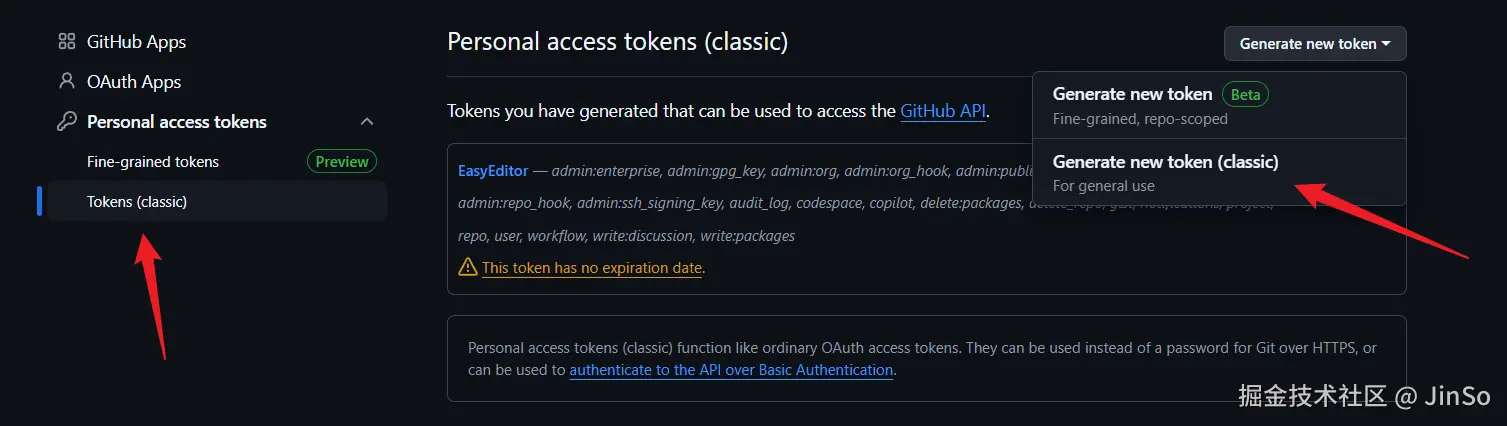The width and height of the screenshot is (1507, 426).
Task: Click the Personal access tokens (classic) page title
Action: click(617, 42)
